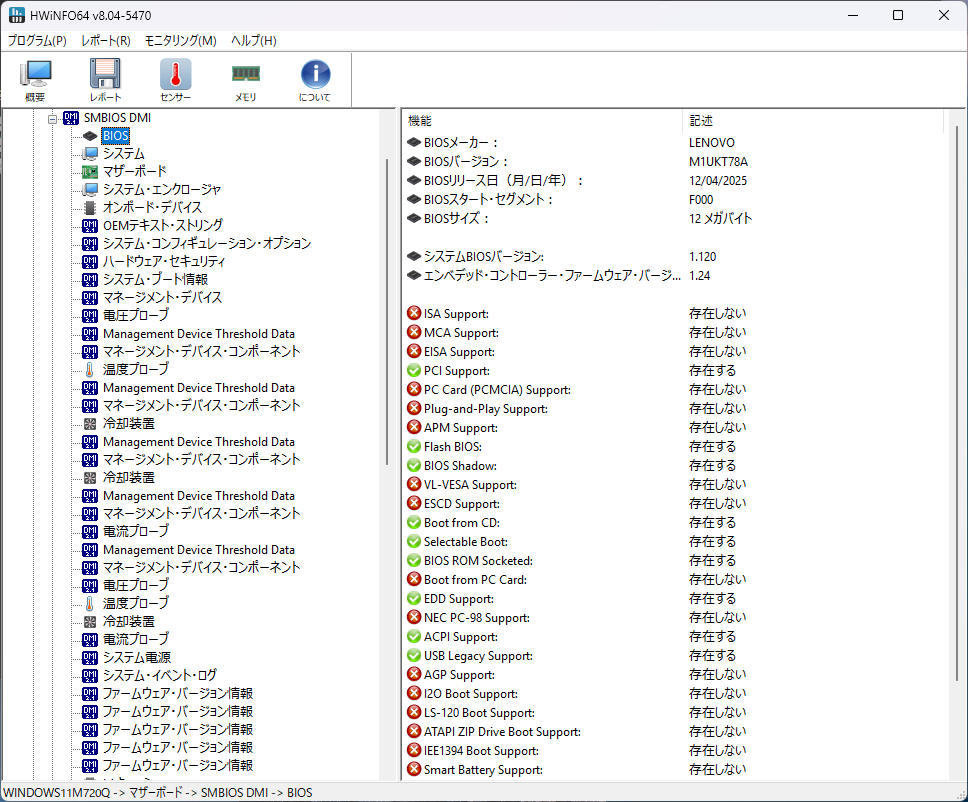Select the システム・イベント・ログ tree item
The height and width of the screenshot is (802, 968).
pyautogui.click(x=158, y=675)
